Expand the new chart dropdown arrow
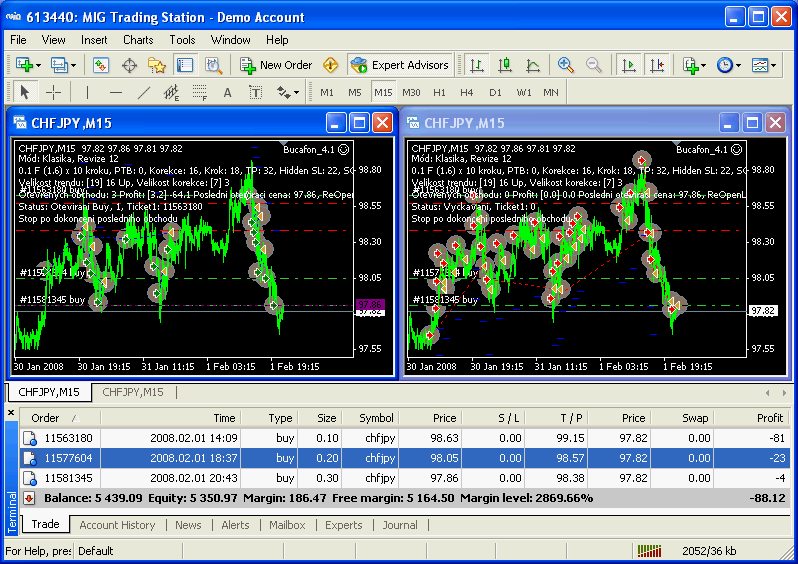The width and height of the screenshot is (798, 564). (40, 65)
